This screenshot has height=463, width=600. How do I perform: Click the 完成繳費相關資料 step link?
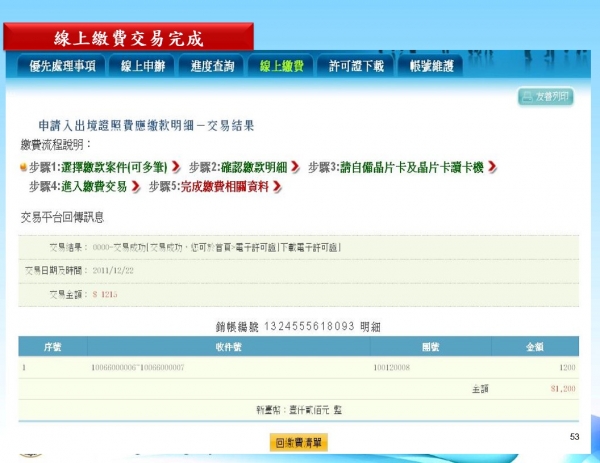click(225, 187)
